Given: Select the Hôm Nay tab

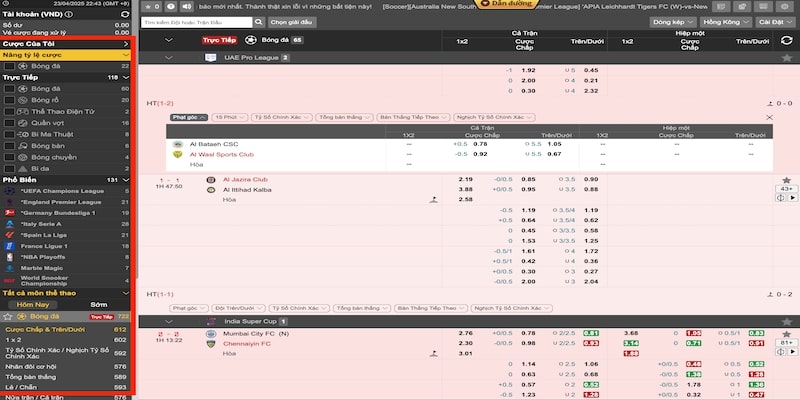Looking at the screenshot, I should 33,304.
